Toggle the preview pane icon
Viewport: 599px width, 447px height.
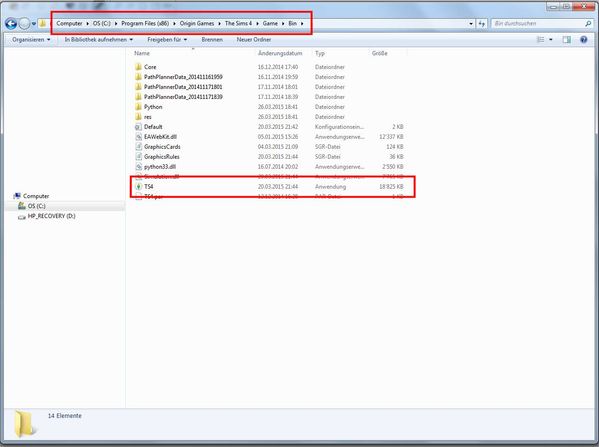tap(567, 39)
